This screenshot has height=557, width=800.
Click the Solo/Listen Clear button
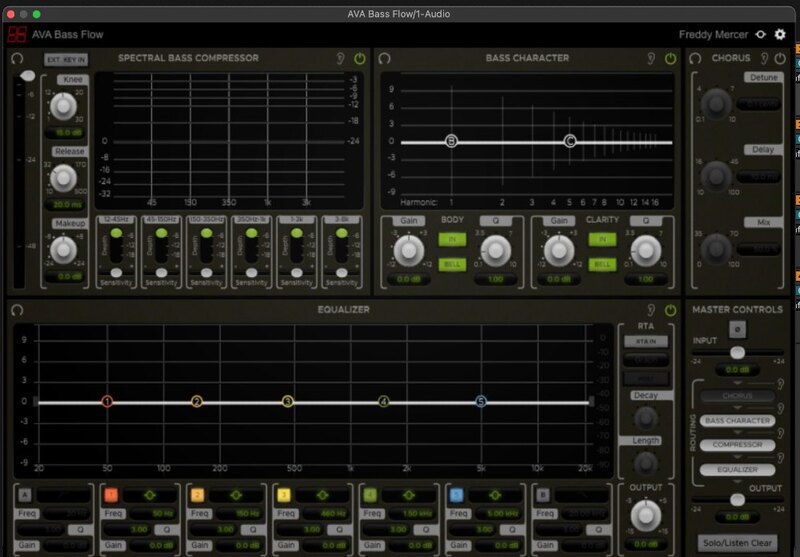(737, 543)
